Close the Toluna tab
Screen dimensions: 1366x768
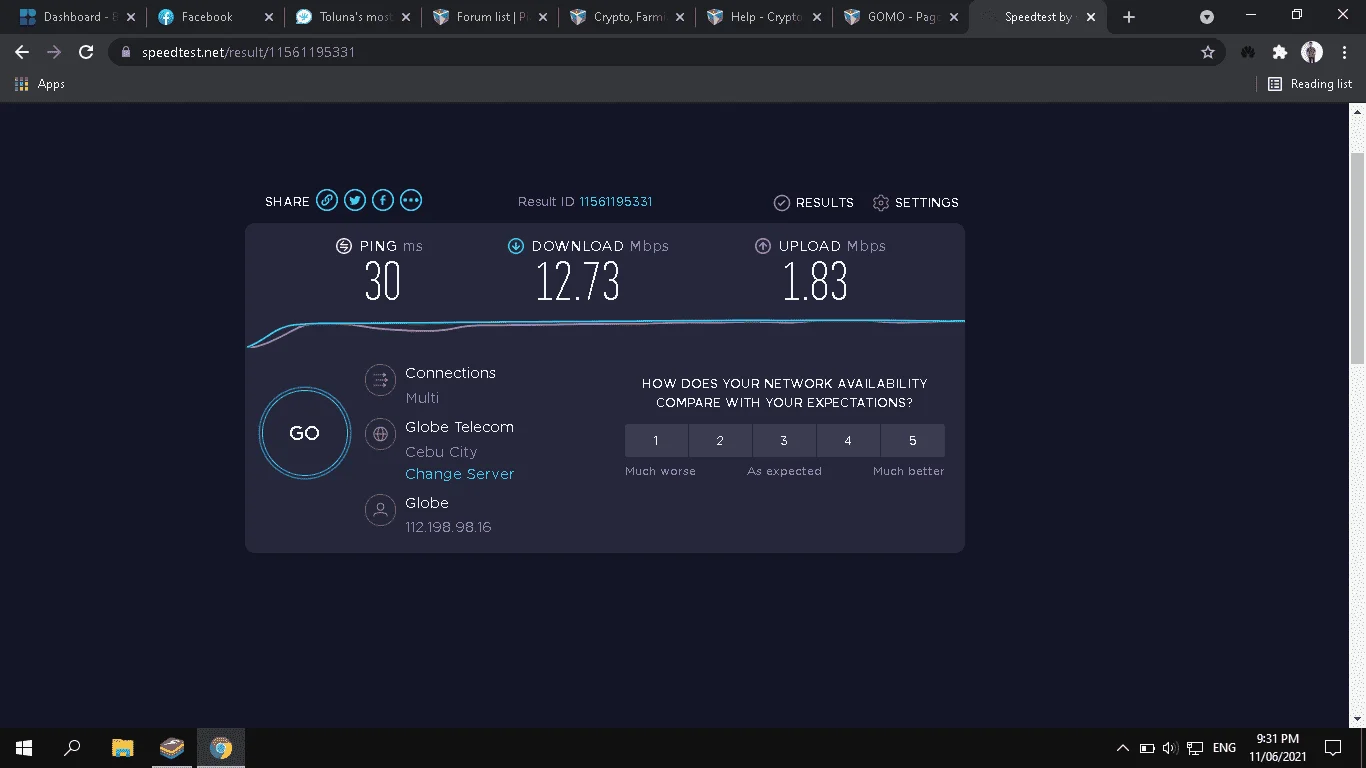pos(405,17)
